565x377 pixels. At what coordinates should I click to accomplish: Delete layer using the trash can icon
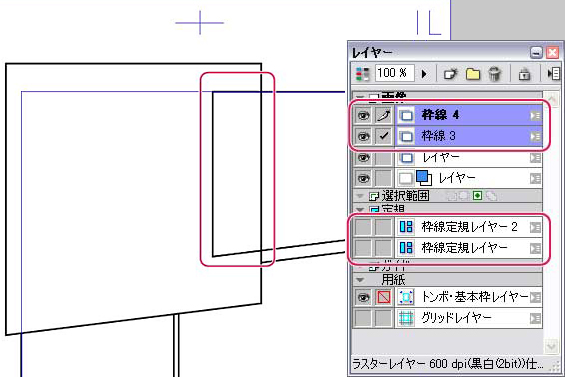pos(494,74)
